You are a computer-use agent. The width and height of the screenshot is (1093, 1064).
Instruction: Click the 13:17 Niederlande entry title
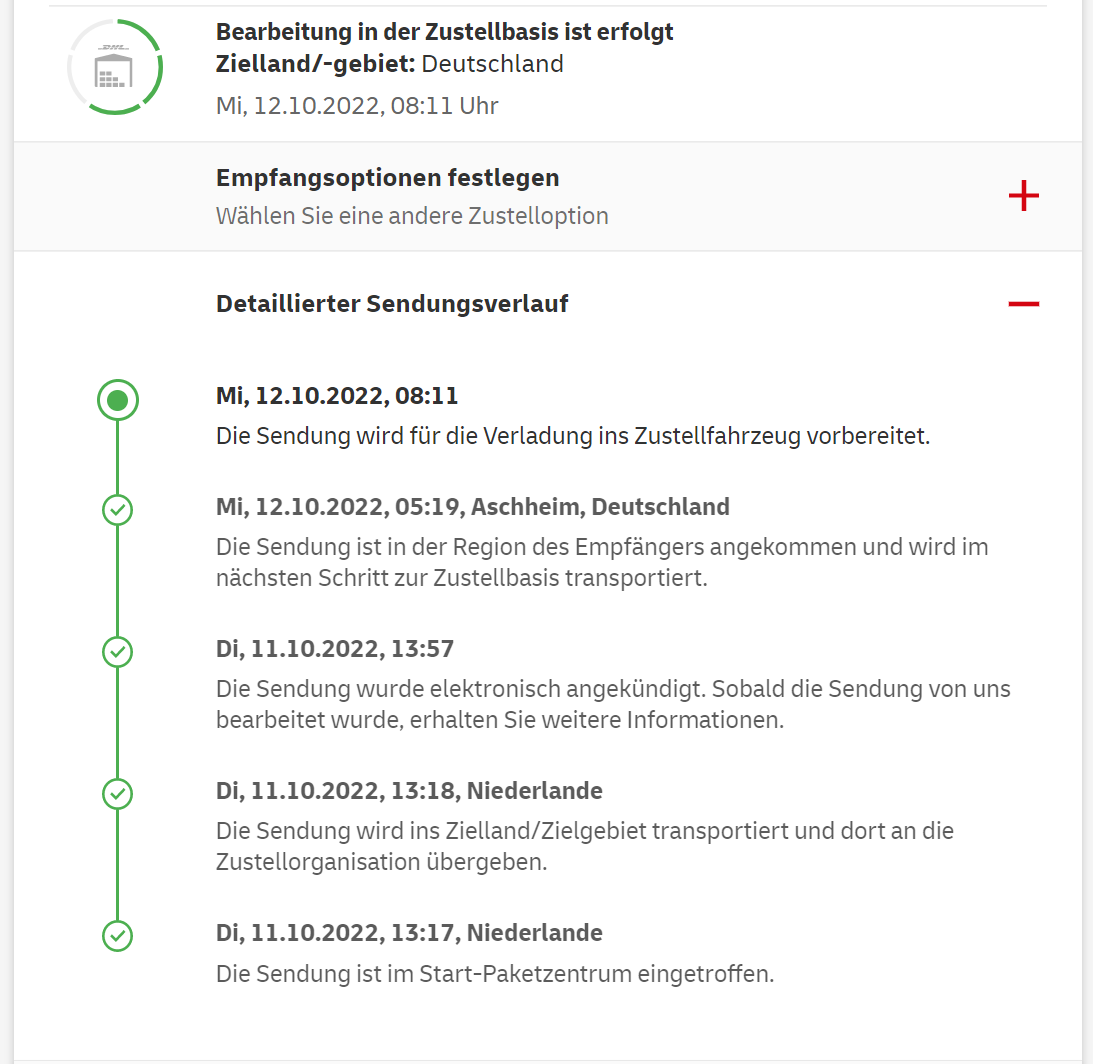[409, 933]
